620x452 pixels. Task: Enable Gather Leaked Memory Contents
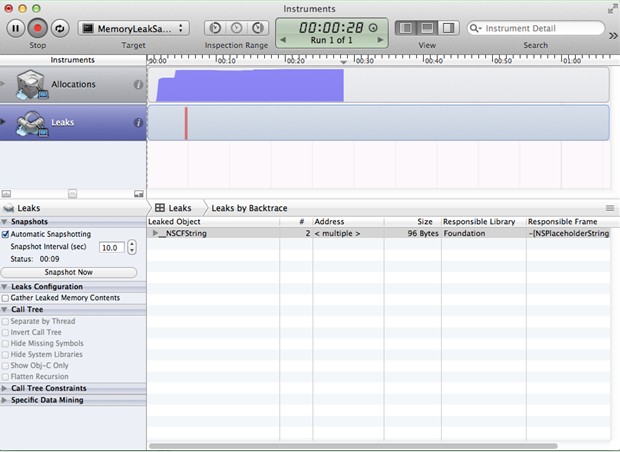pyautogui.click(x=6, y=298)
